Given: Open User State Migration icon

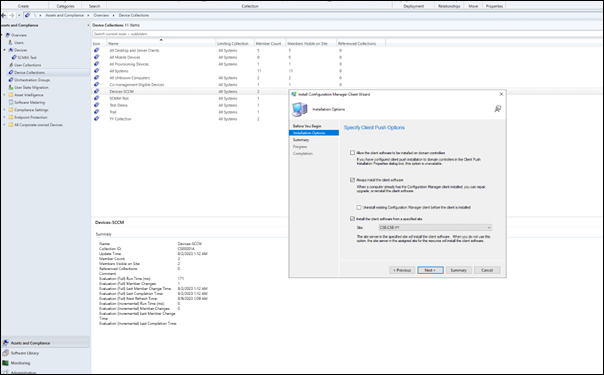Looking at the screenshot, I should 11,87.
